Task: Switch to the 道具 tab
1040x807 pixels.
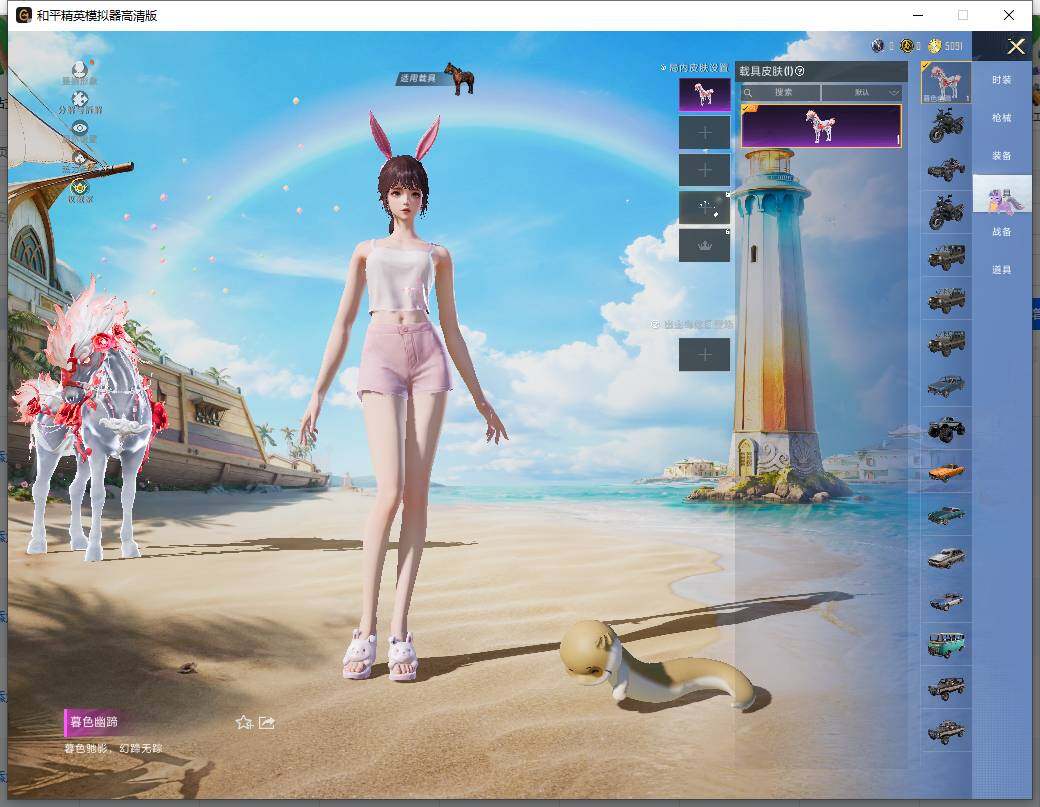Action: 1002,270
